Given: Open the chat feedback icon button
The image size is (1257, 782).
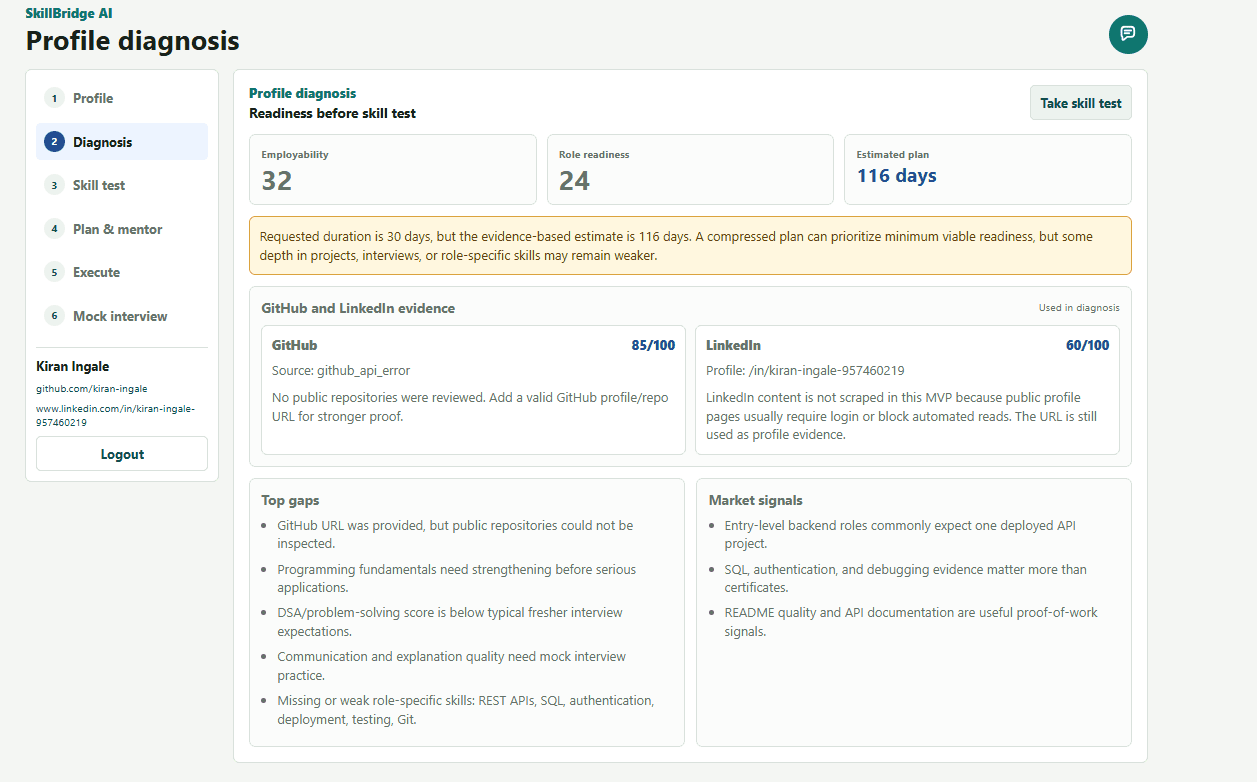Looking at the screenshot, I should [1128, 34].
